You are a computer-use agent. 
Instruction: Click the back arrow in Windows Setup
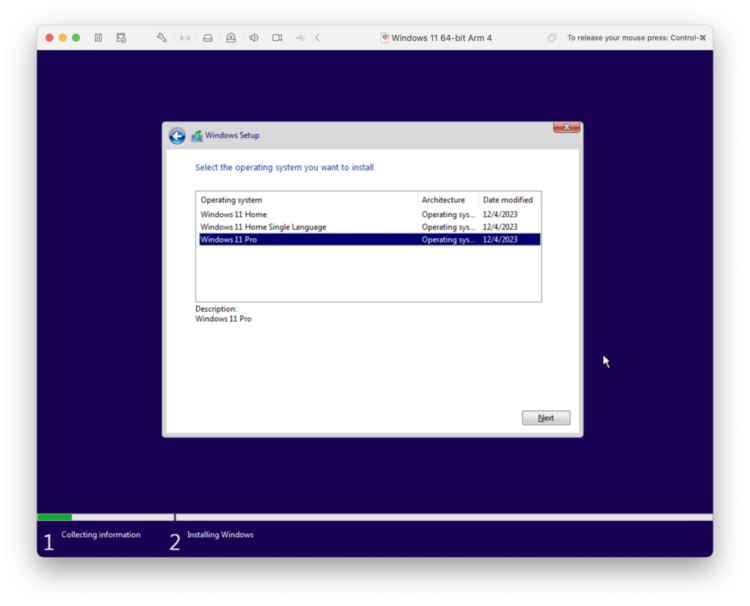pyautogui.click(x=177, y=136)
